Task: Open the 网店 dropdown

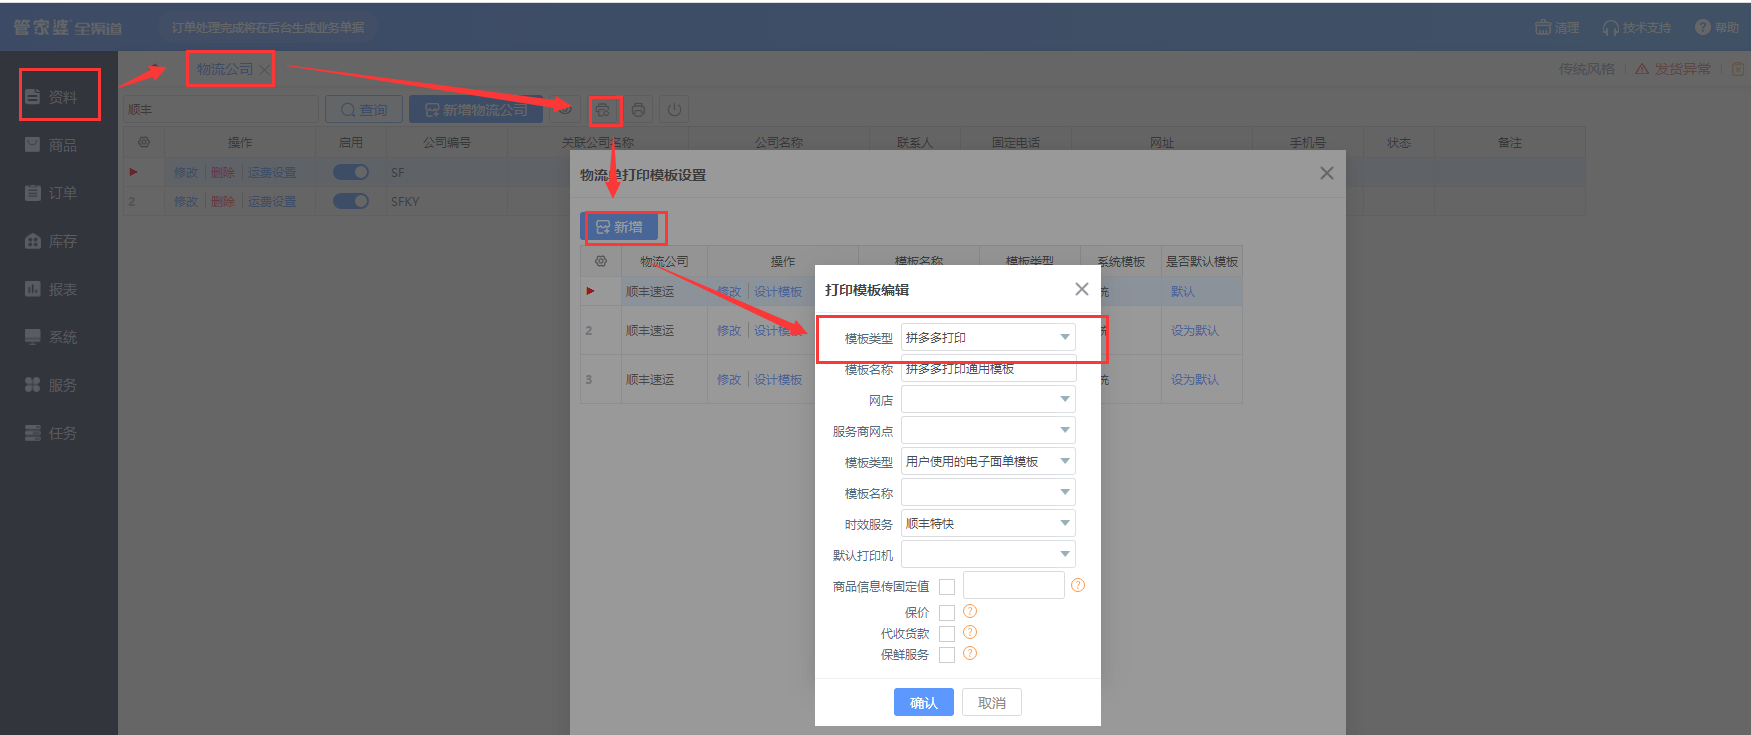Action: 988,399
